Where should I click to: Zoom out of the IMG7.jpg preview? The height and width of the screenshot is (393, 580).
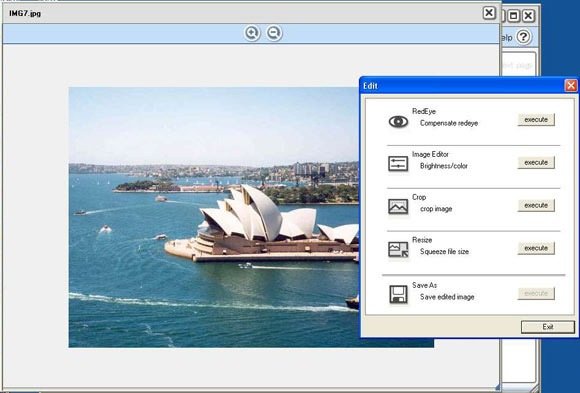(x=274, y=33)
